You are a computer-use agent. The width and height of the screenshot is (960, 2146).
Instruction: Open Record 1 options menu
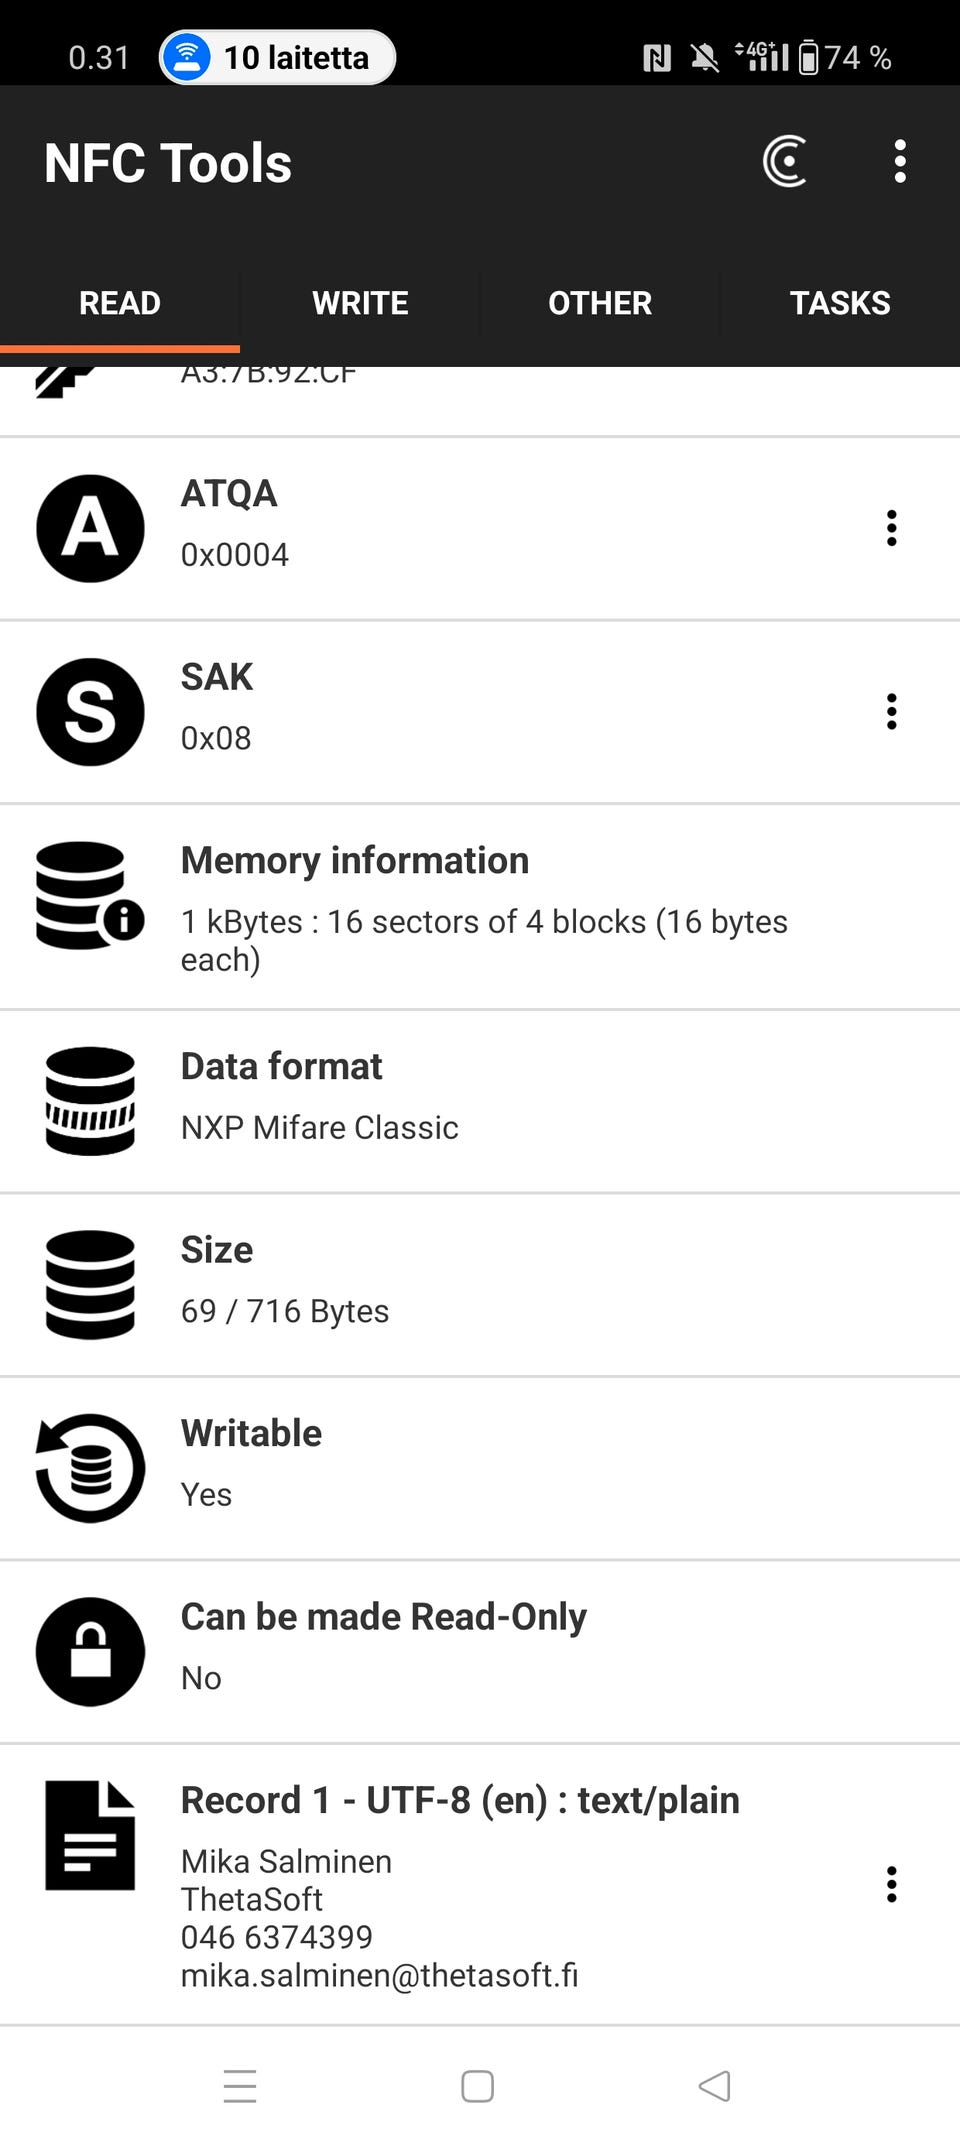pos(891,1884)
